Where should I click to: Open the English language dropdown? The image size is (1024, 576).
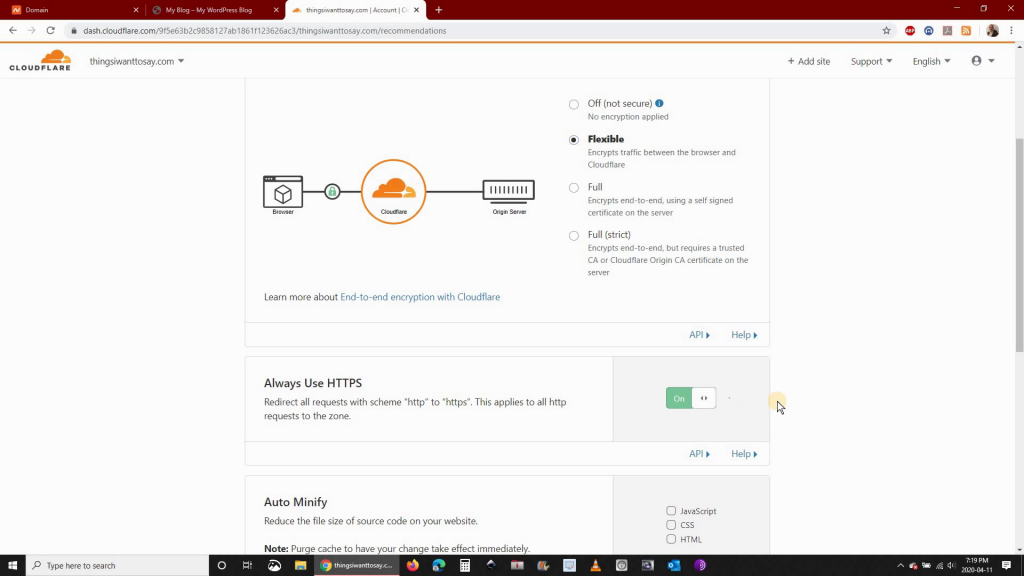click(x=931, y=61)
